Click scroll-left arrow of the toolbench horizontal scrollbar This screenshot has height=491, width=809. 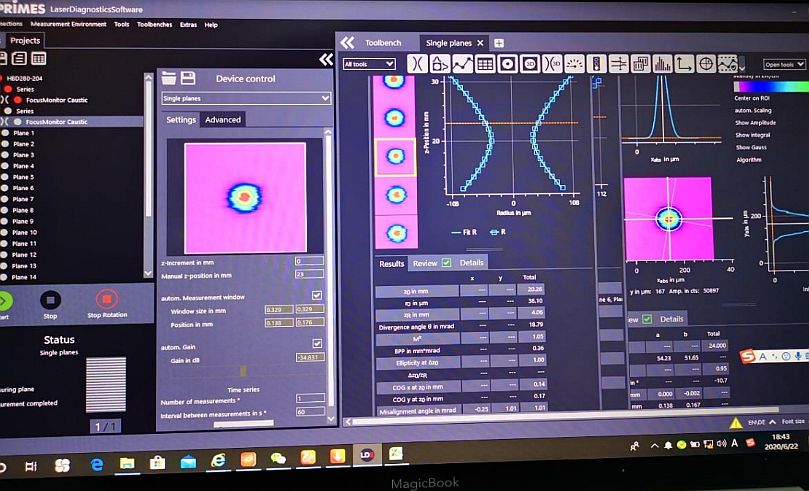click(348, 421)
